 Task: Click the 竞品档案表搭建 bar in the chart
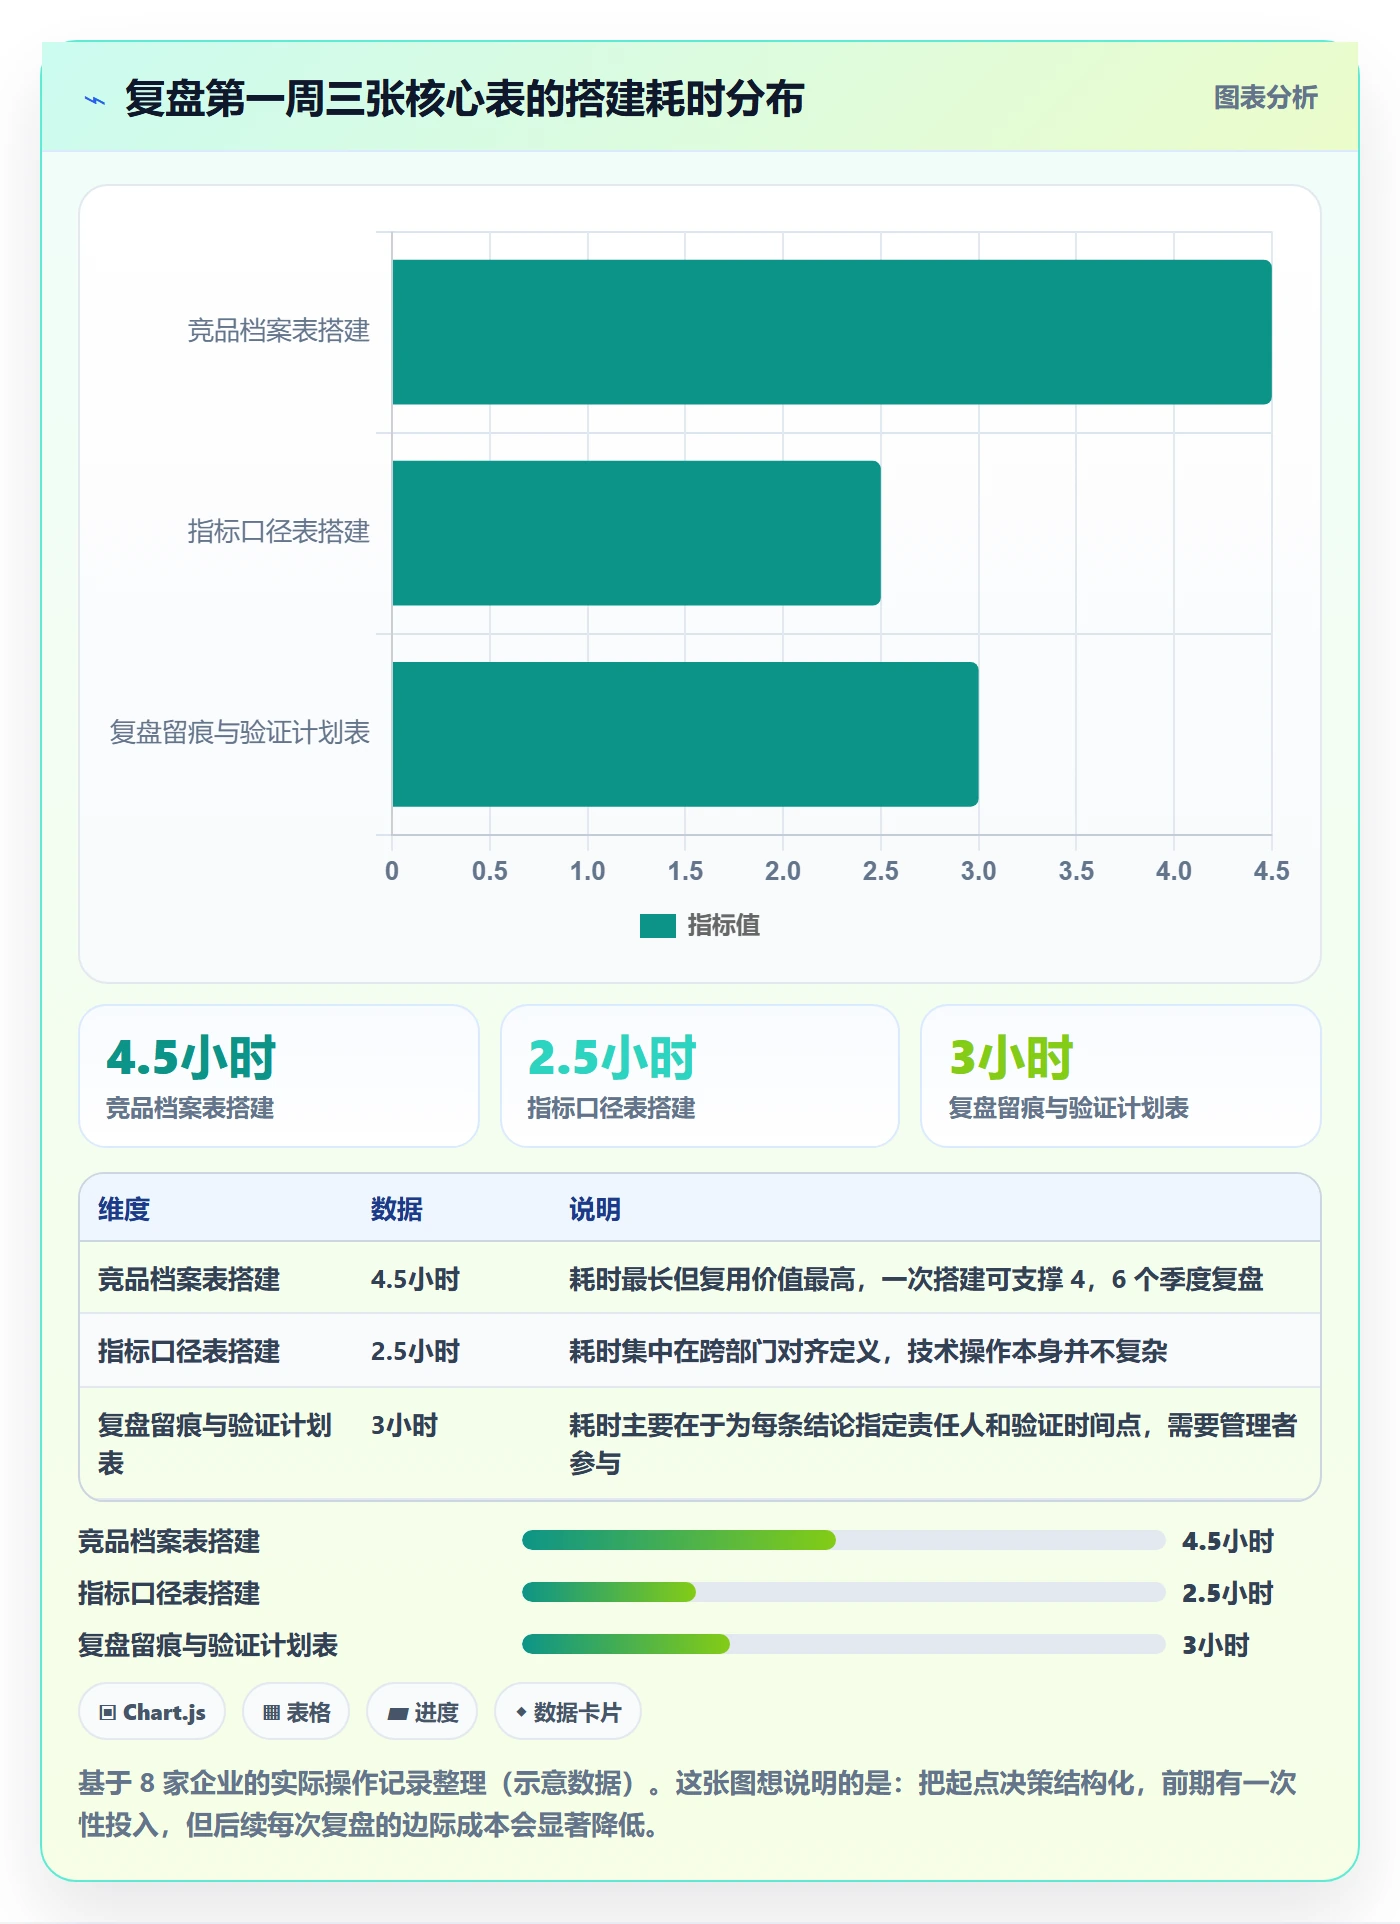pos(832,332)
